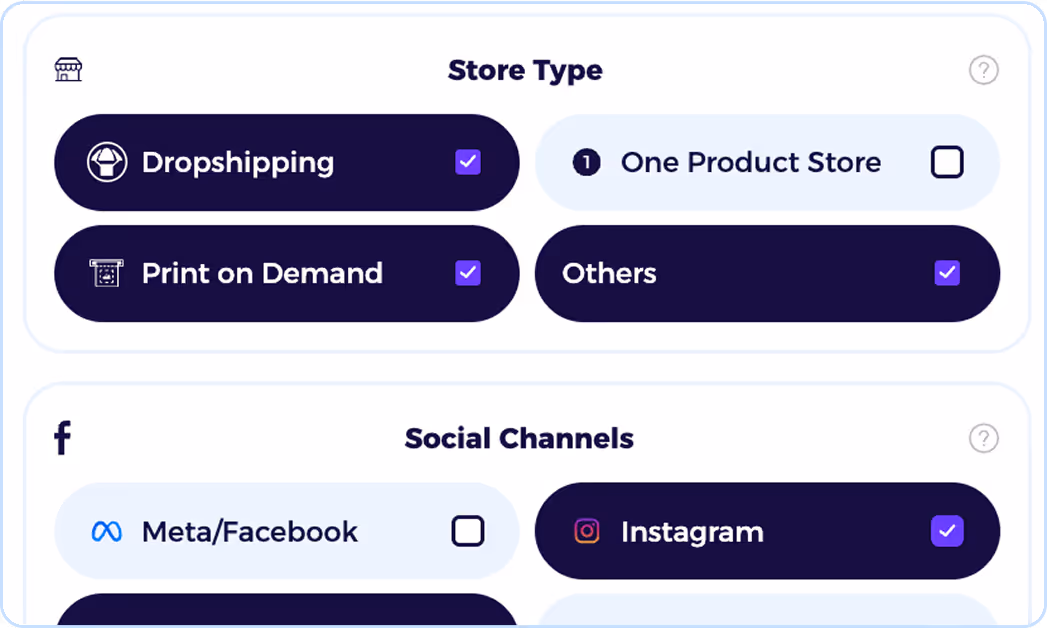Enable the One Product Store checkbox
This screenshot has height=628, width=1047.
click(947, 162)
